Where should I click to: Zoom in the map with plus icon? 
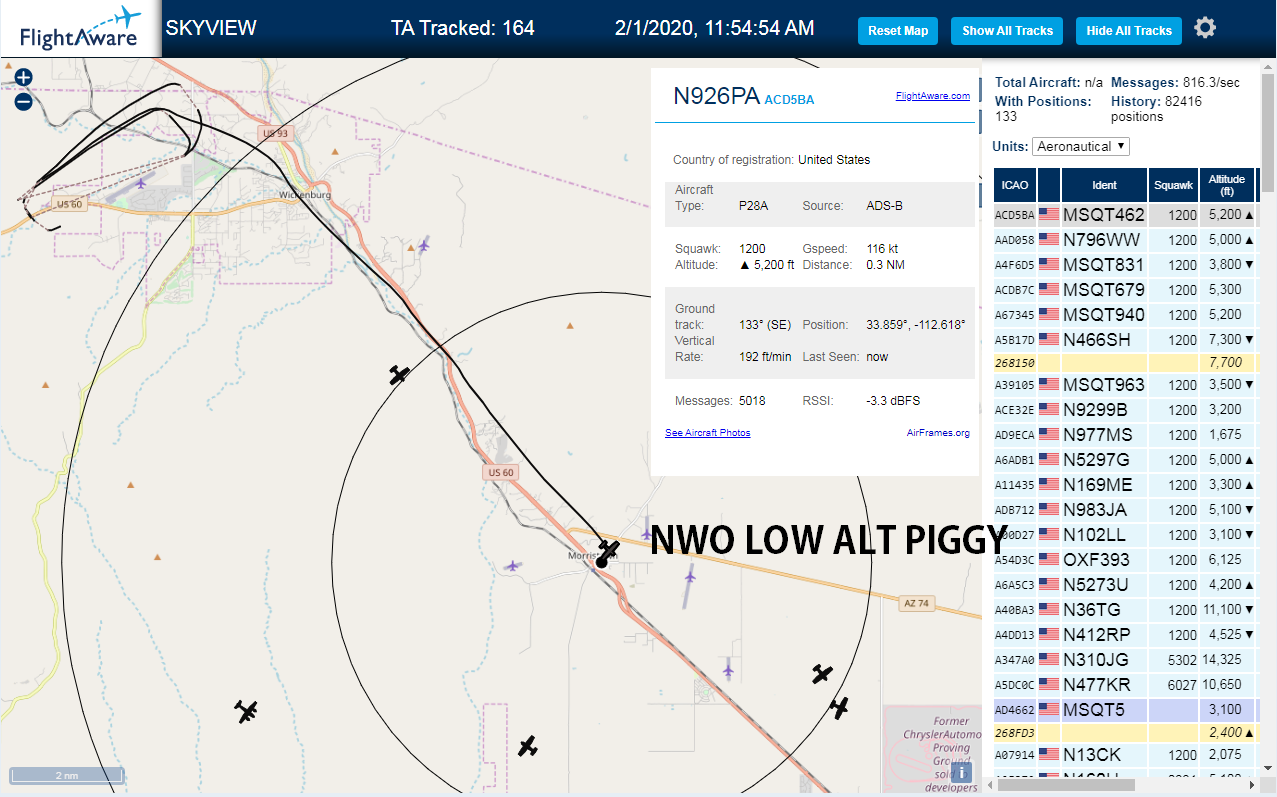(x=24, y=78)
